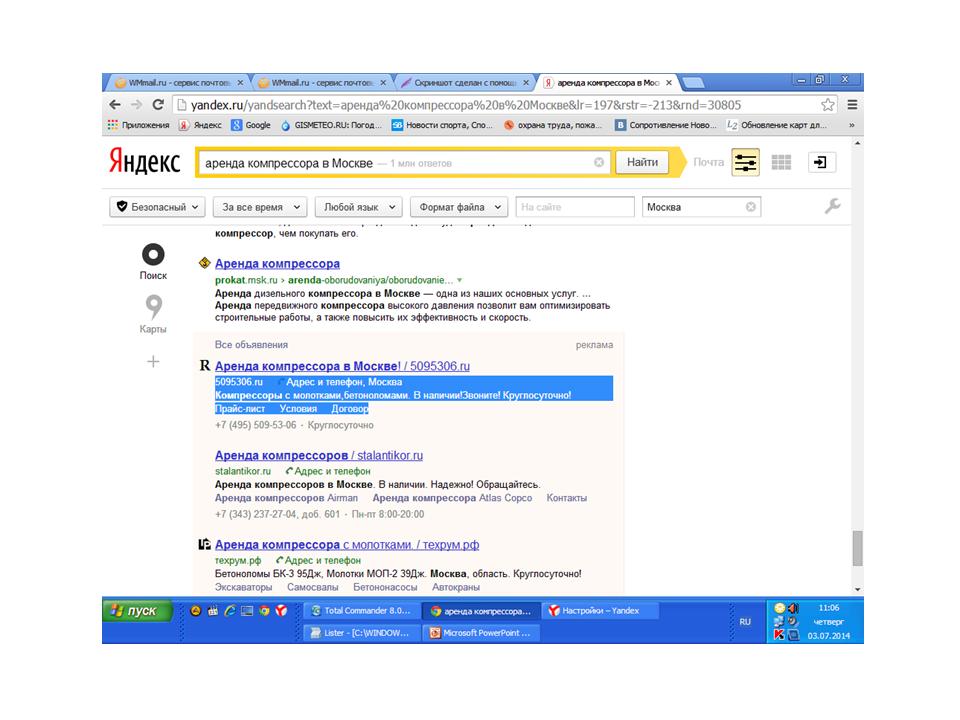Click the page vertical scrollbar thumb

click(857, 549)
